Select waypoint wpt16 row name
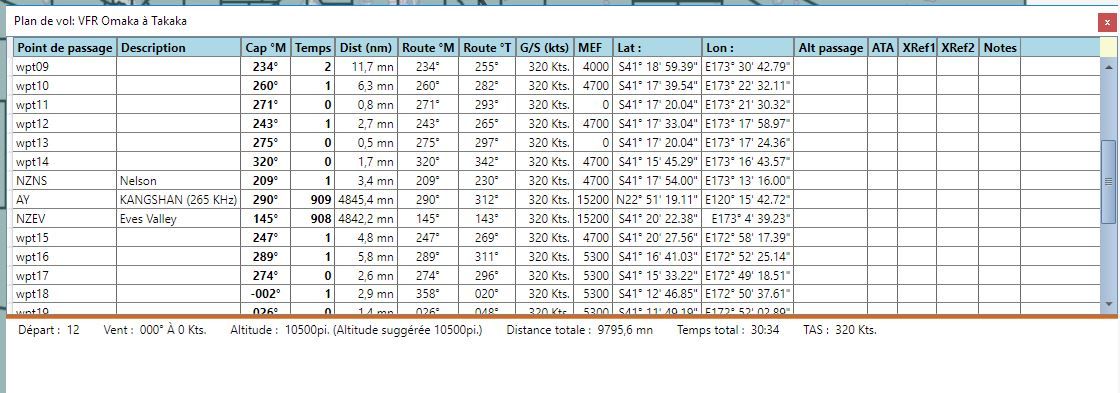 click(65, 257)
